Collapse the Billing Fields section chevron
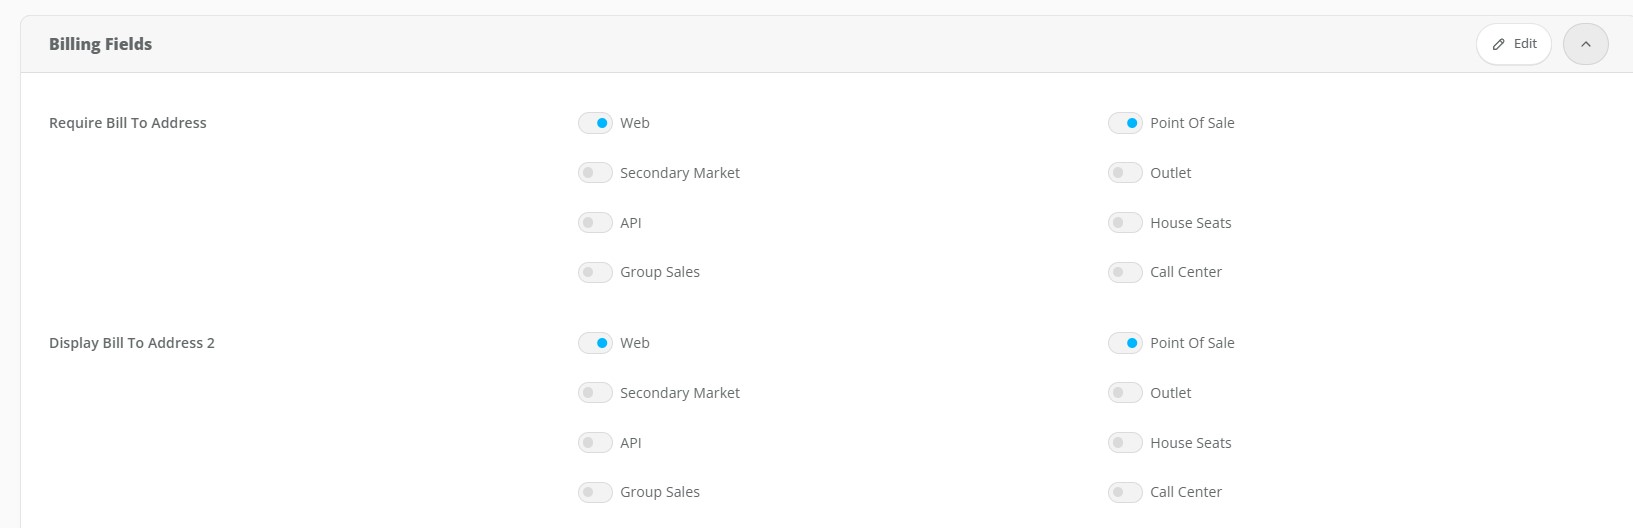This screenshot has height=528, width=1633. [1585, 44]
